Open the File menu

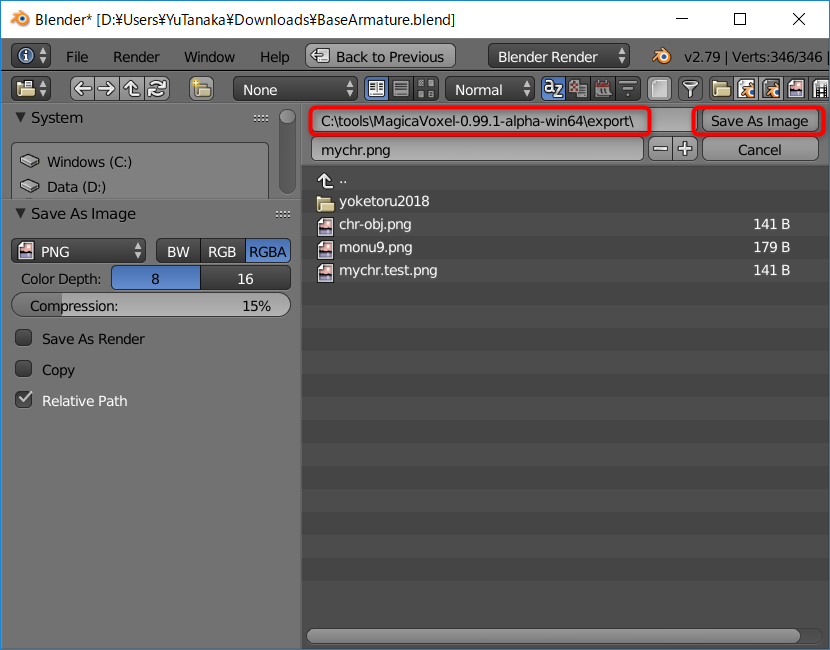pyautogui.click(x=77, y=57)
